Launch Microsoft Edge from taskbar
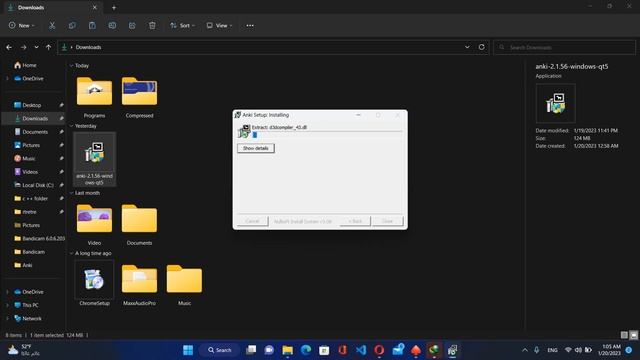 click(306, 350)
